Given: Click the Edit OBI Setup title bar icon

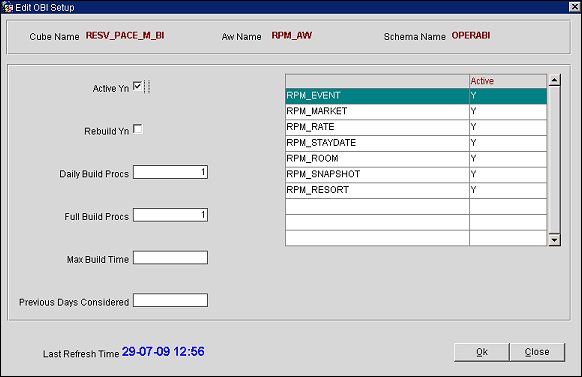Looking at the screenshot, I should pyautogui.click(x=7, y=7).
